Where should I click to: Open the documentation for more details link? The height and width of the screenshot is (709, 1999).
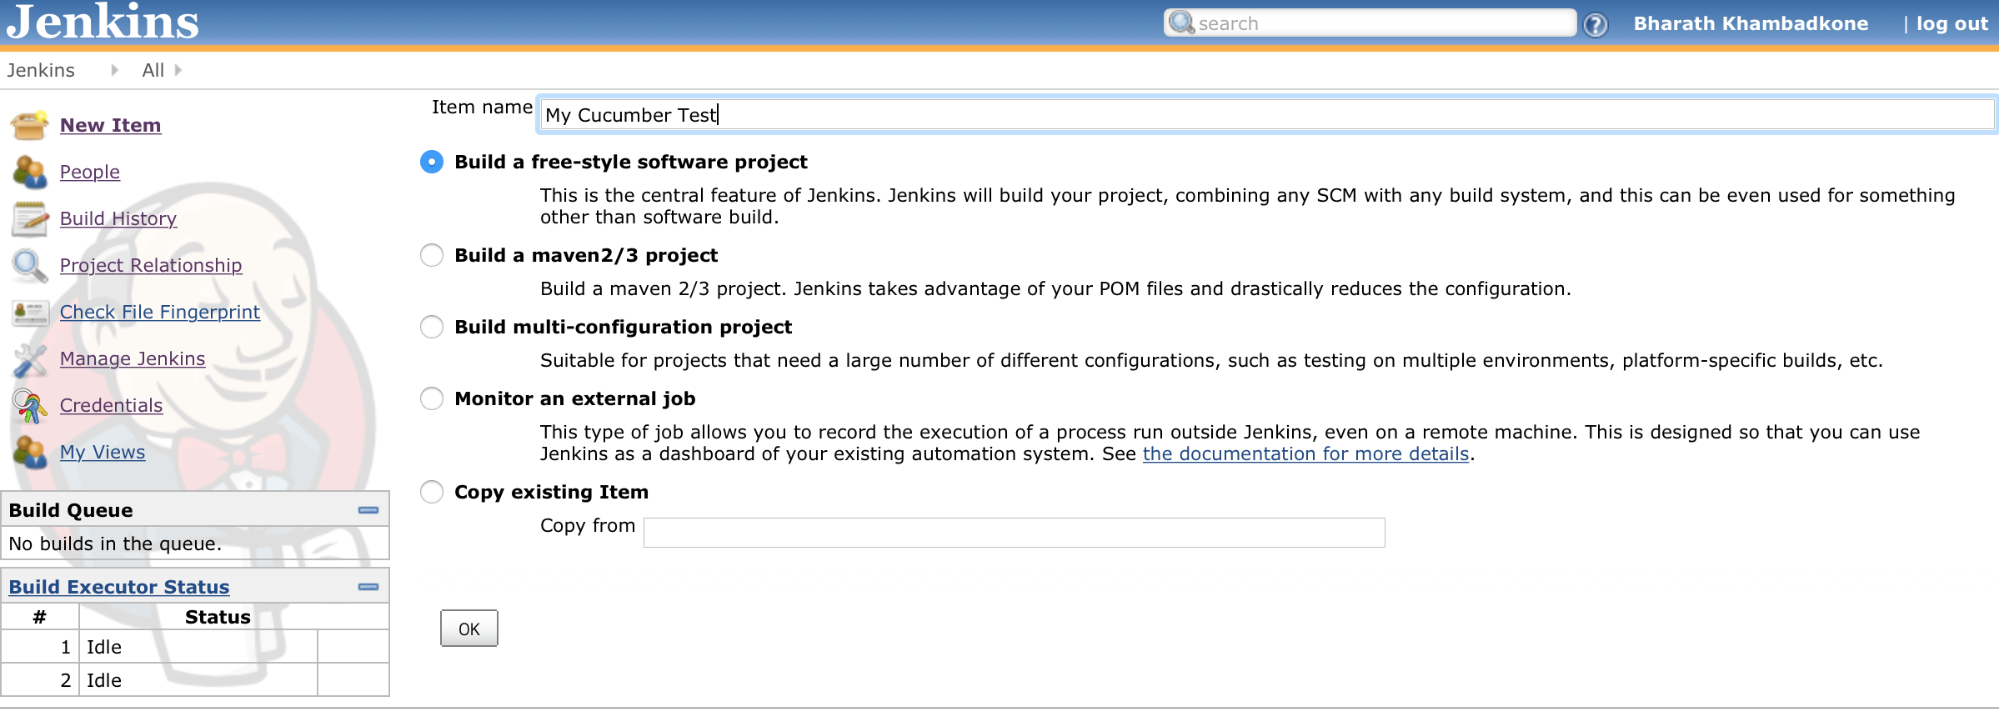click(1306, 454)
